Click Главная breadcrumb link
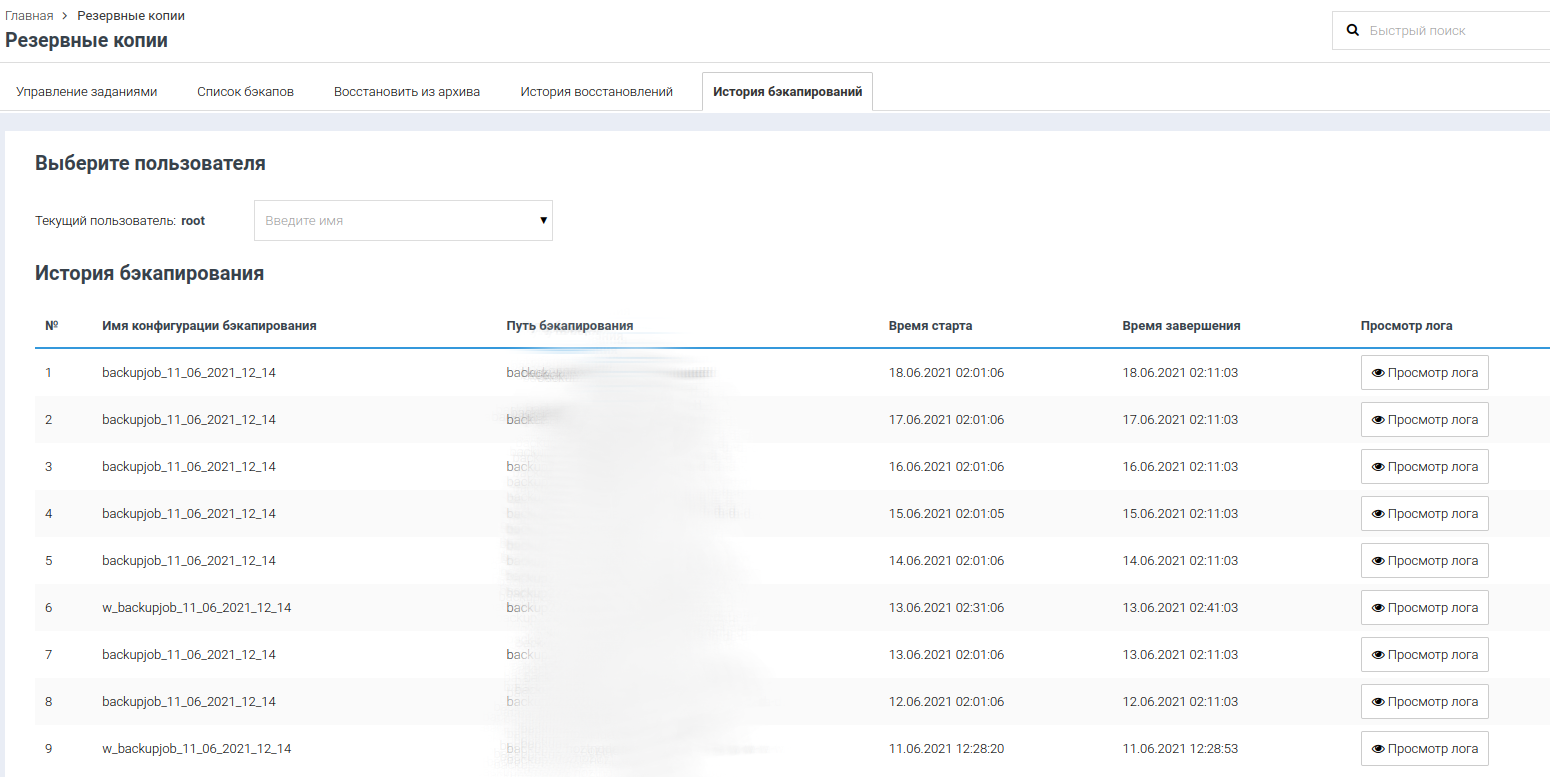This screenshot has height=777, width=1550. pyautogui.click(x=29, y=16)
